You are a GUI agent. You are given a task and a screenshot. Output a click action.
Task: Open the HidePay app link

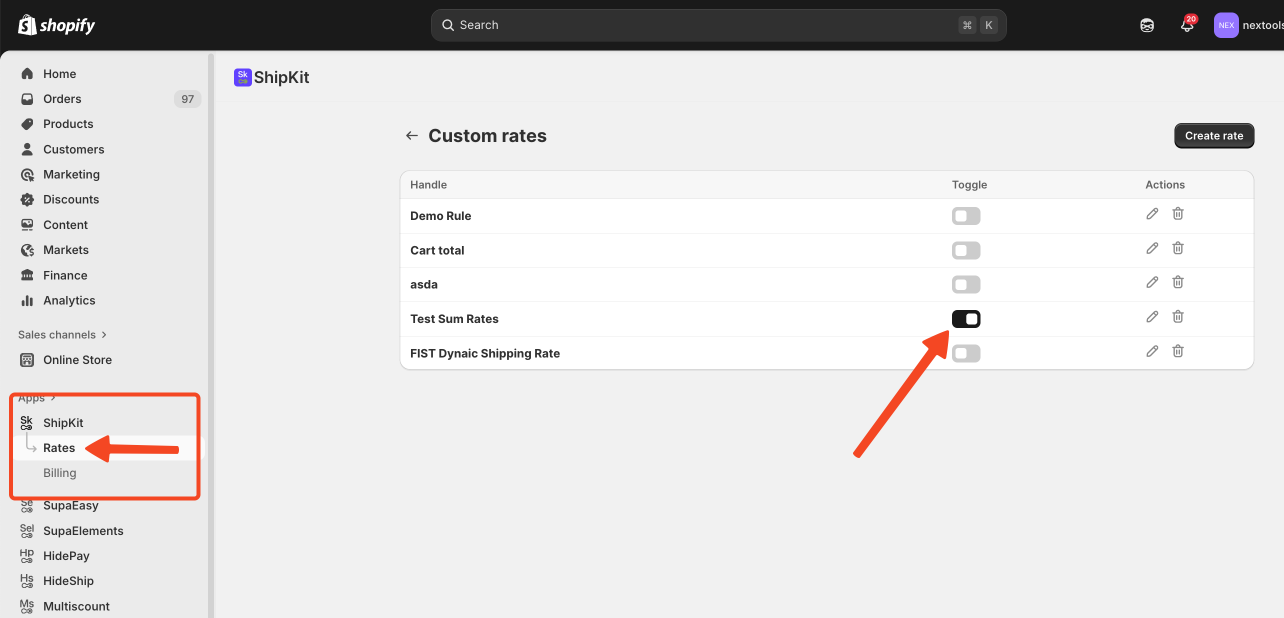[x=66, y=556]
